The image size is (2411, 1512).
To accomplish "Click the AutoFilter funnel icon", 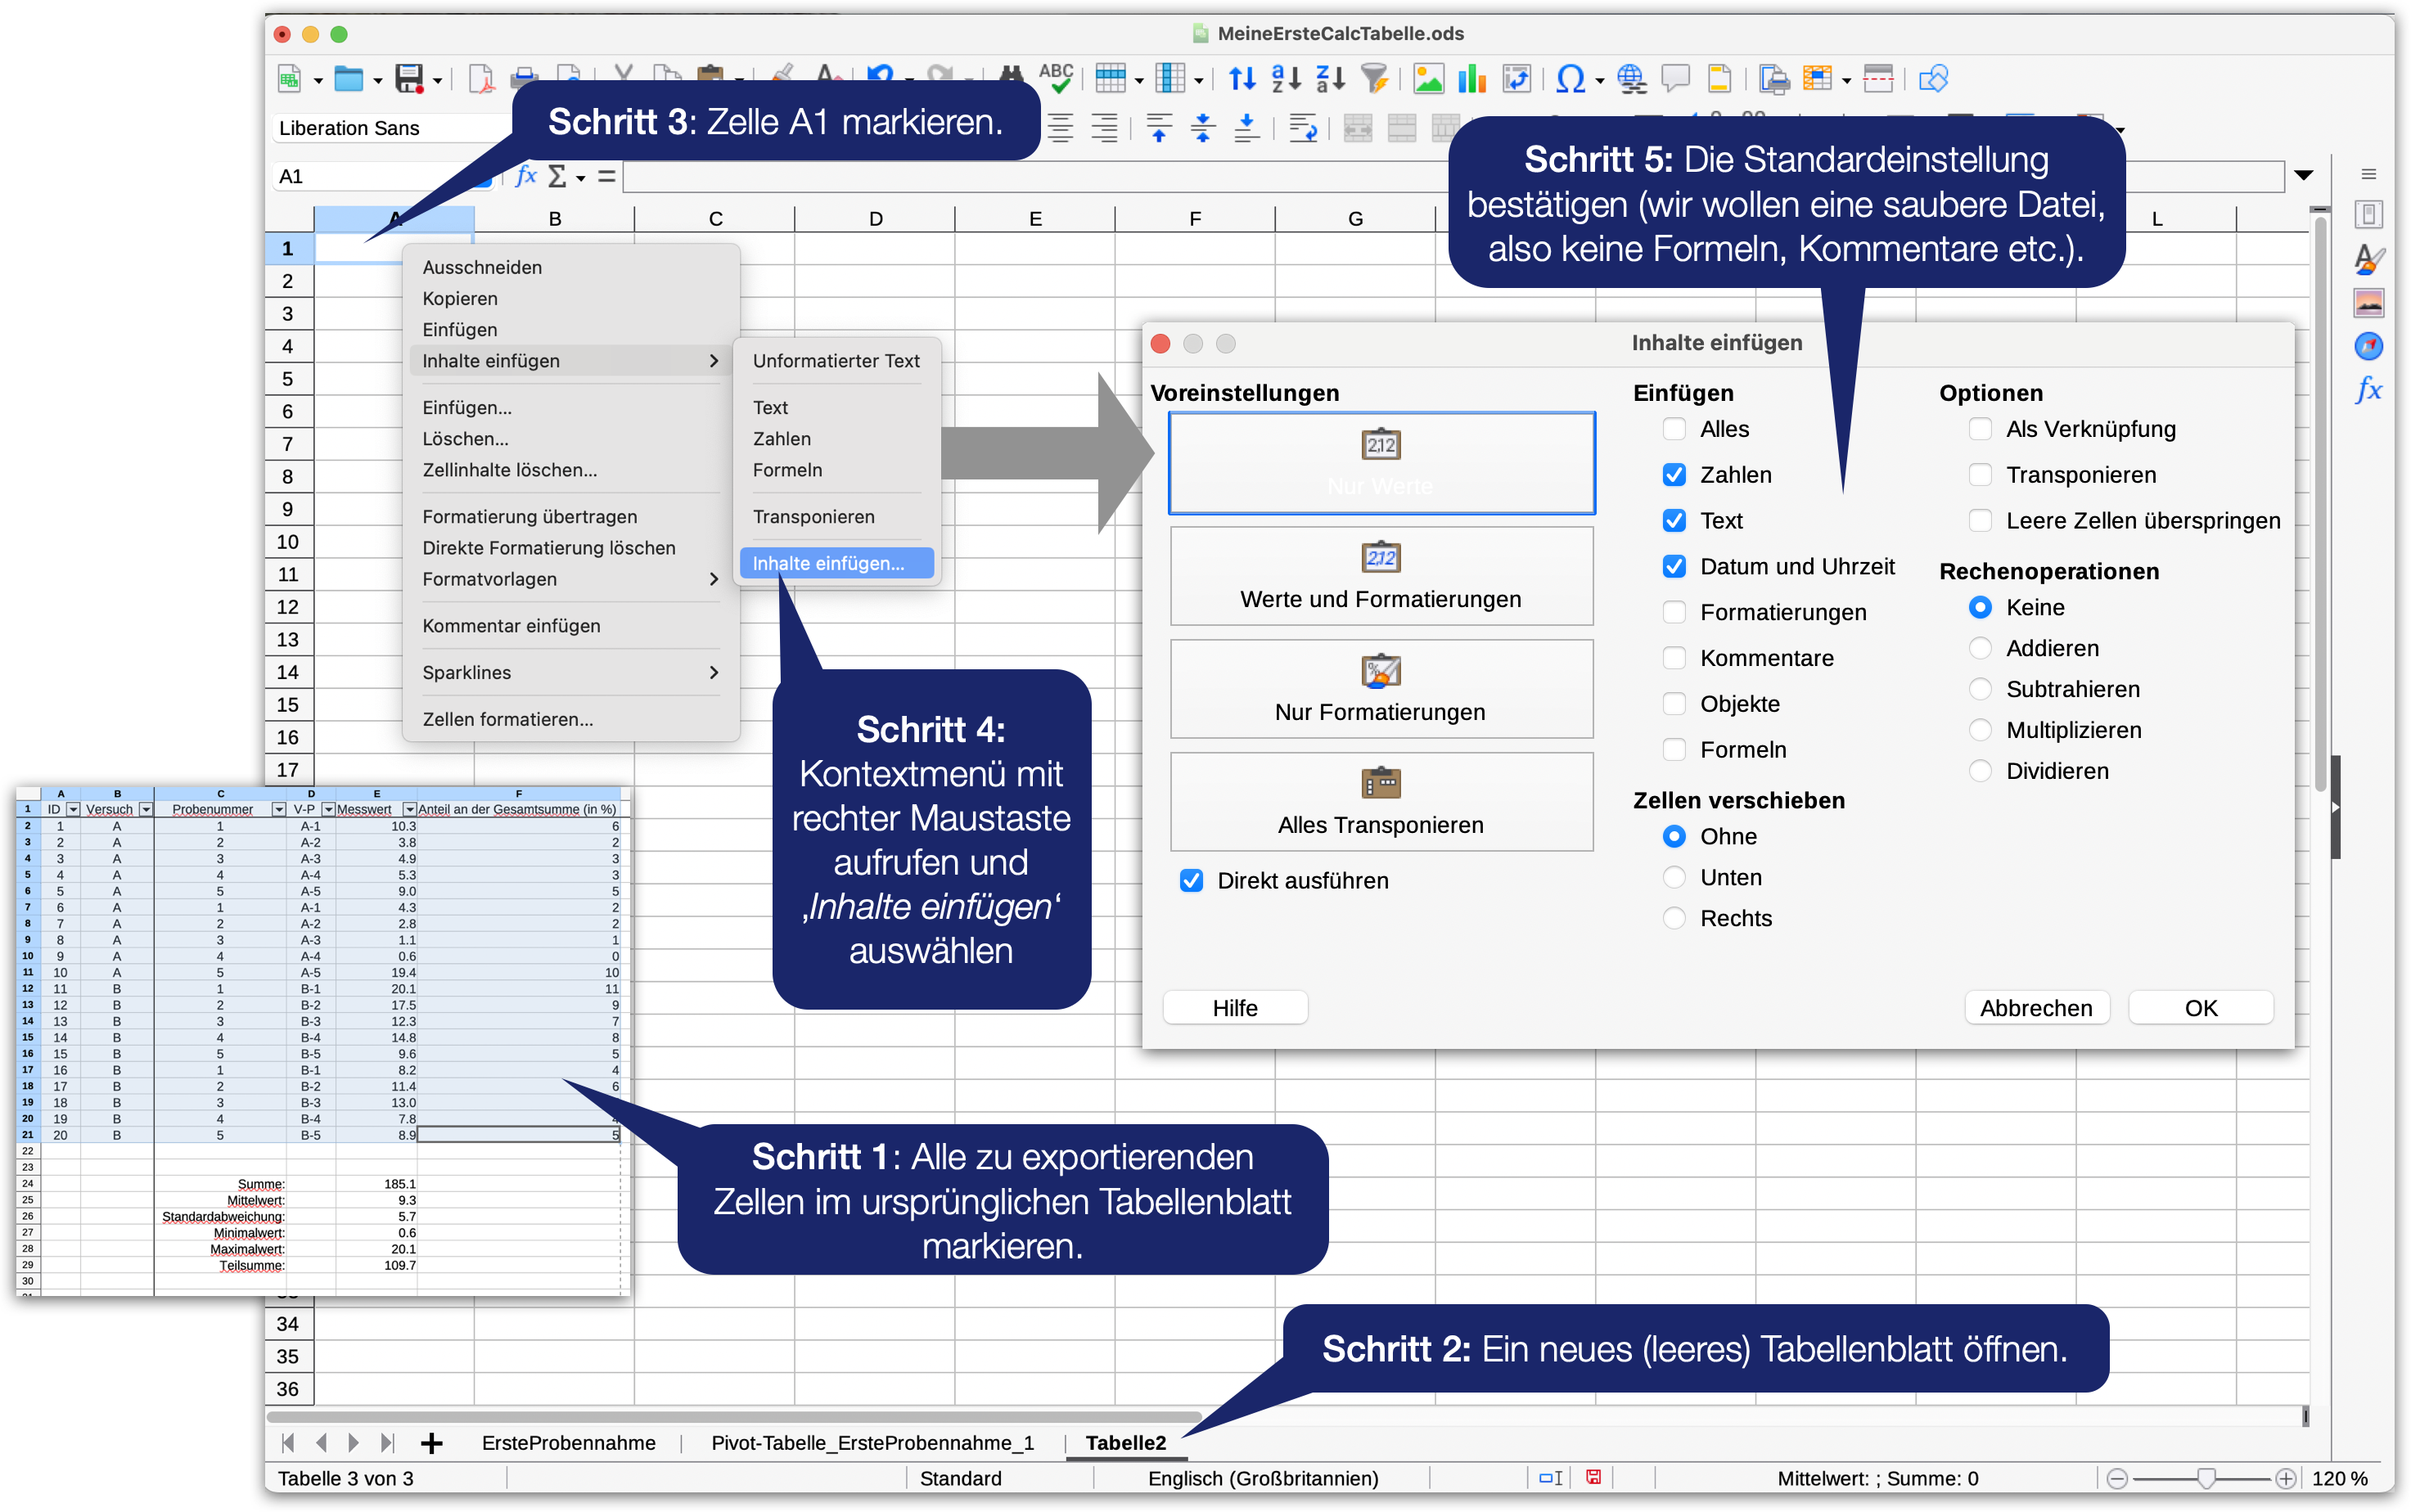I will pyautogui.click(x=1376, y=78).
